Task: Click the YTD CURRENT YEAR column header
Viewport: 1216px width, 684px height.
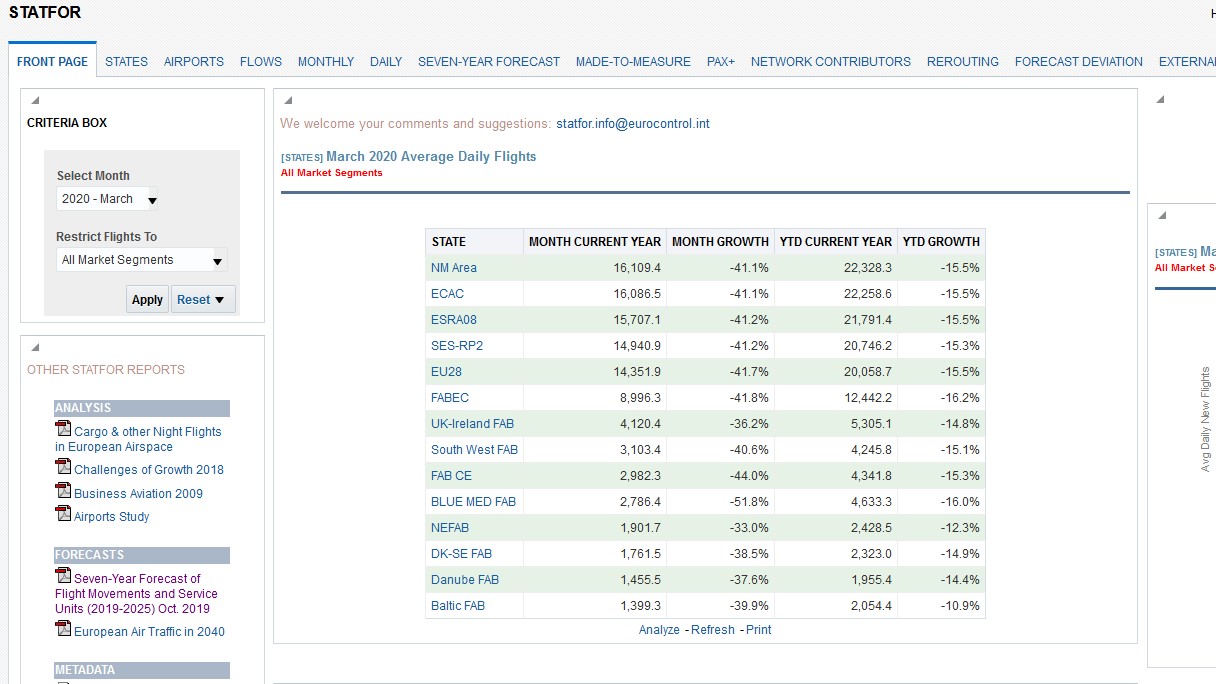Action: pyautogui.click(x=836, y=242)
